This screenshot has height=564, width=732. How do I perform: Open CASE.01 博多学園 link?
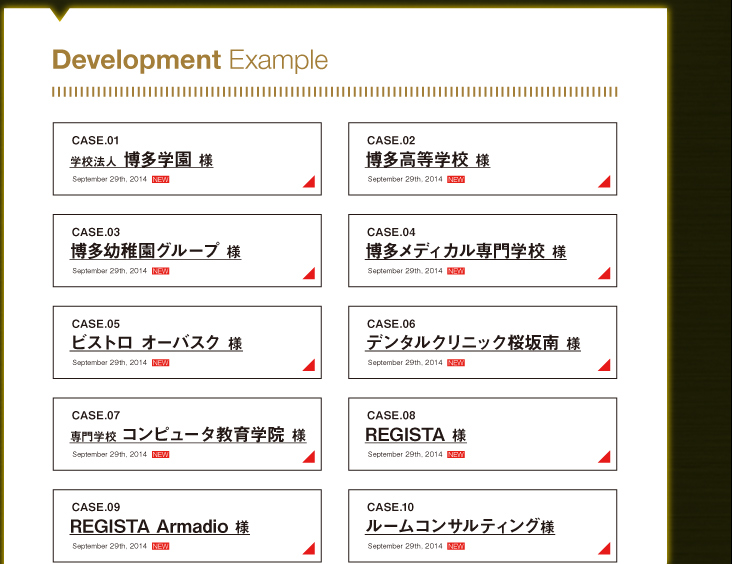pos(142,160)
